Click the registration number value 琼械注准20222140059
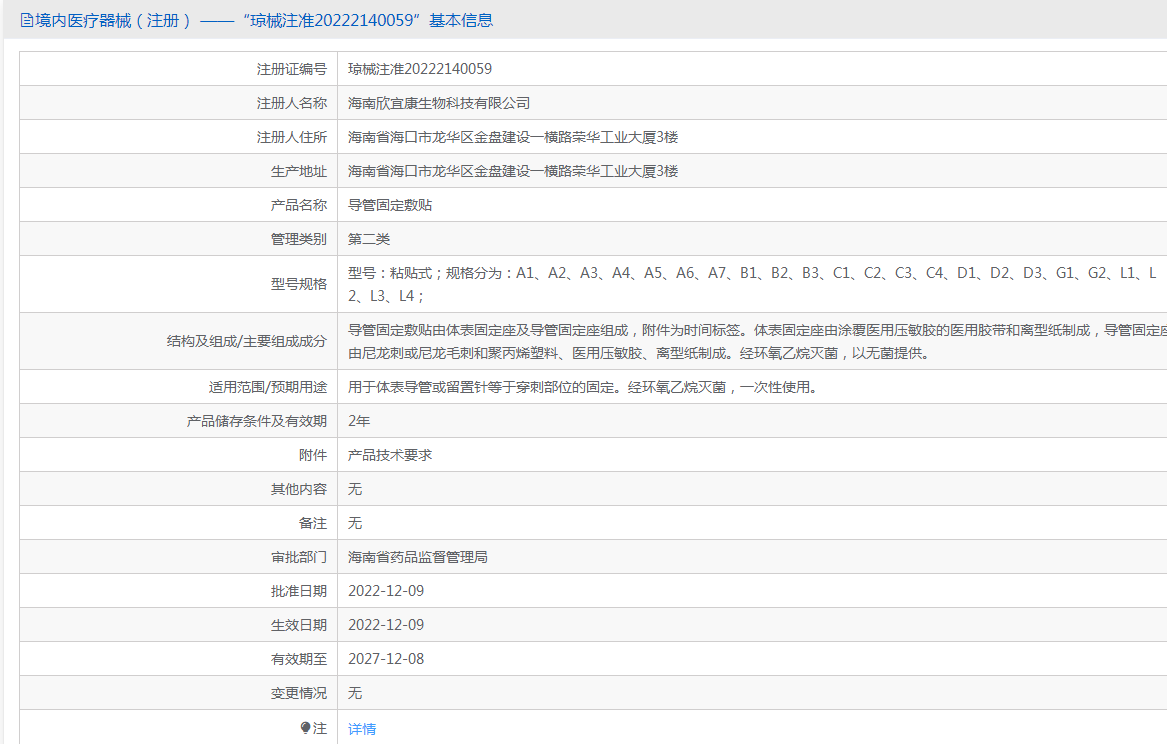 (x=420, y=69)
